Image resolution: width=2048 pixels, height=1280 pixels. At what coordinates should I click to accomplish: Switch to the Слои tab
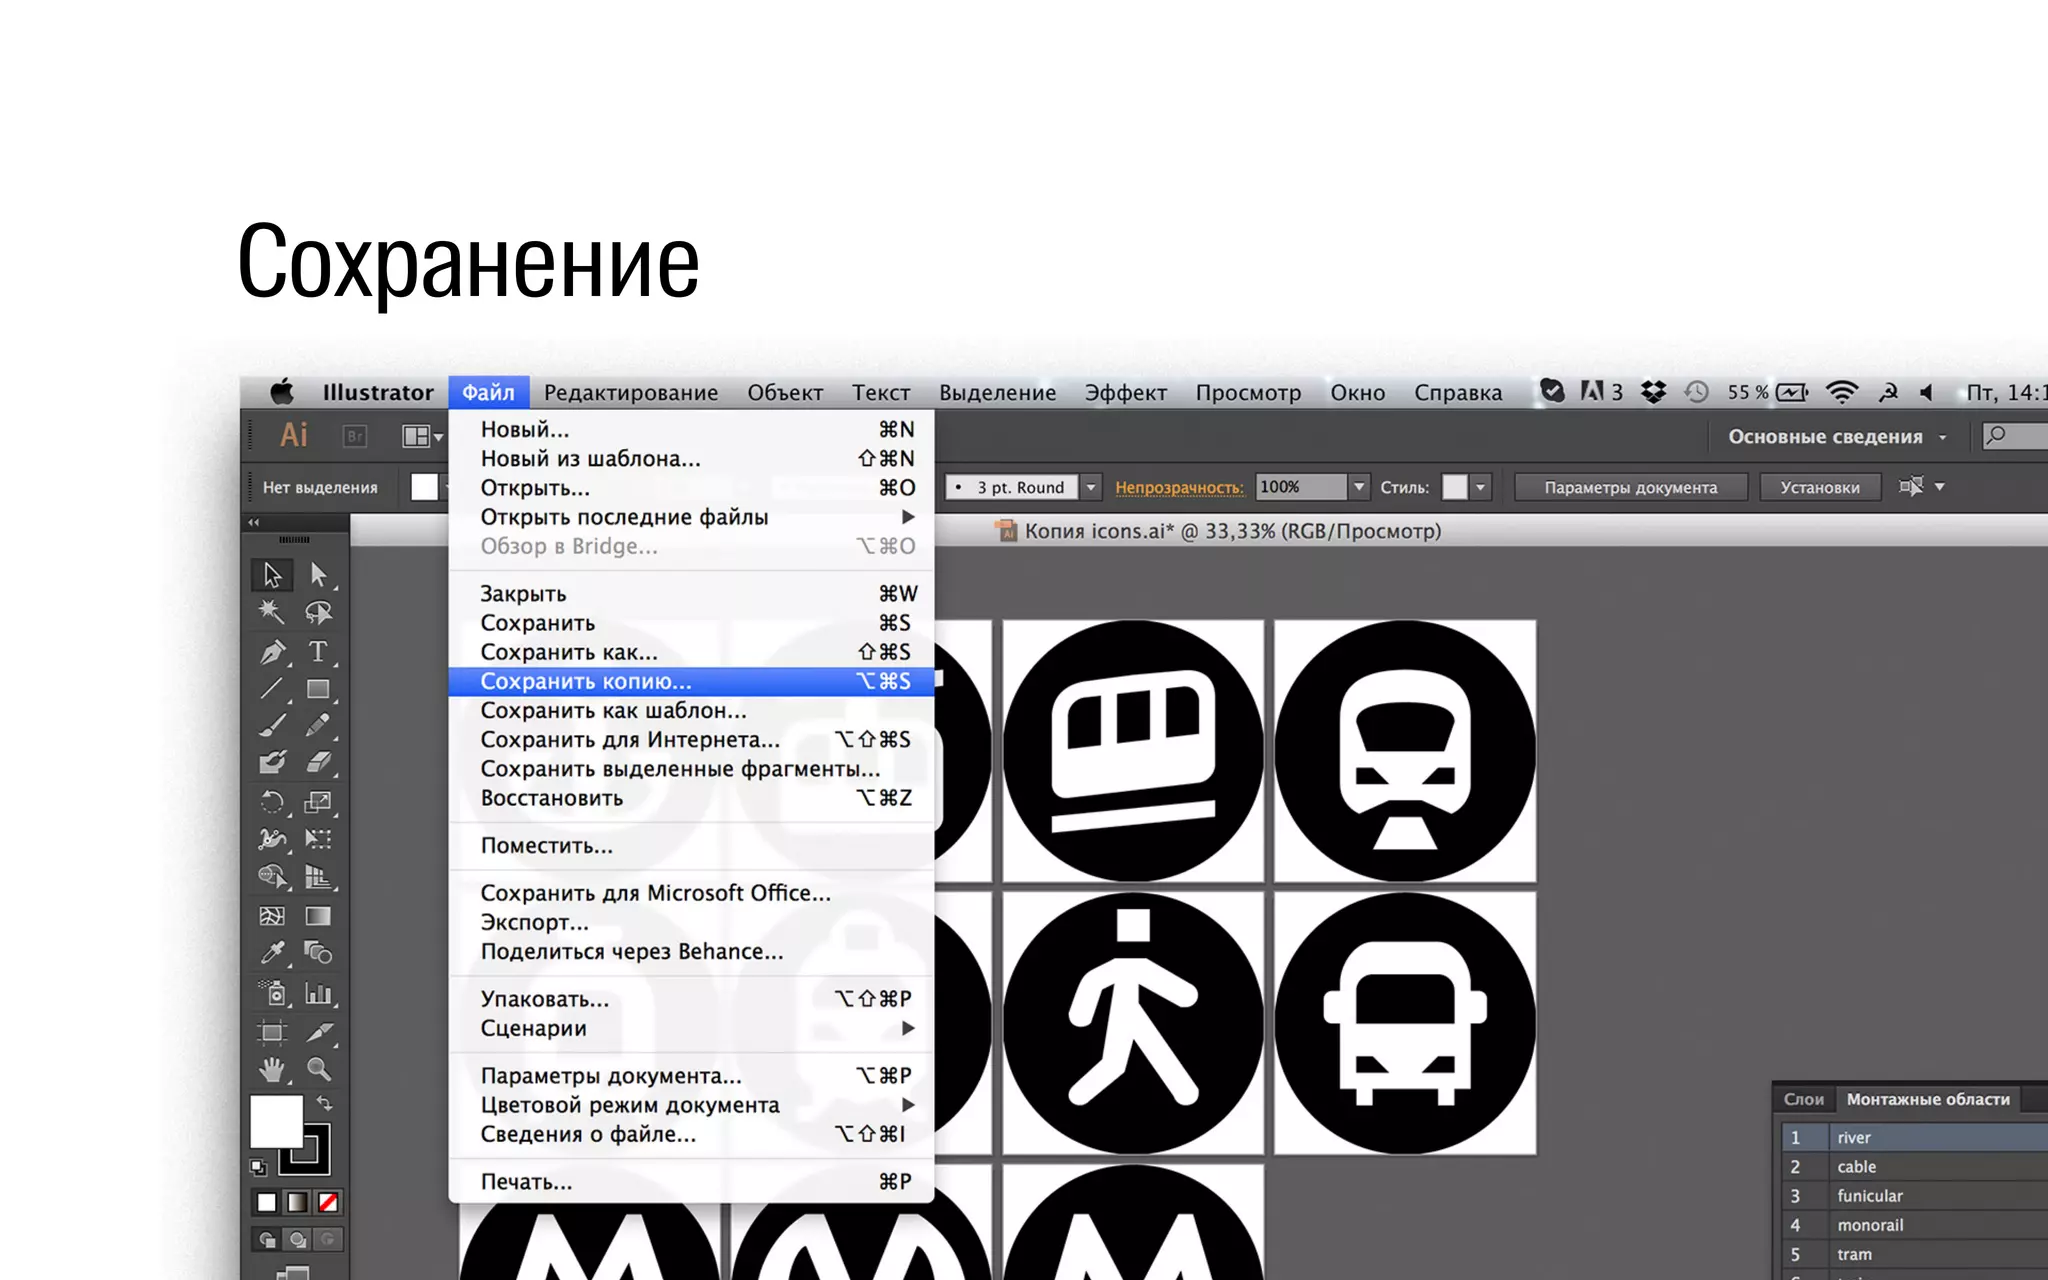1804,1099
